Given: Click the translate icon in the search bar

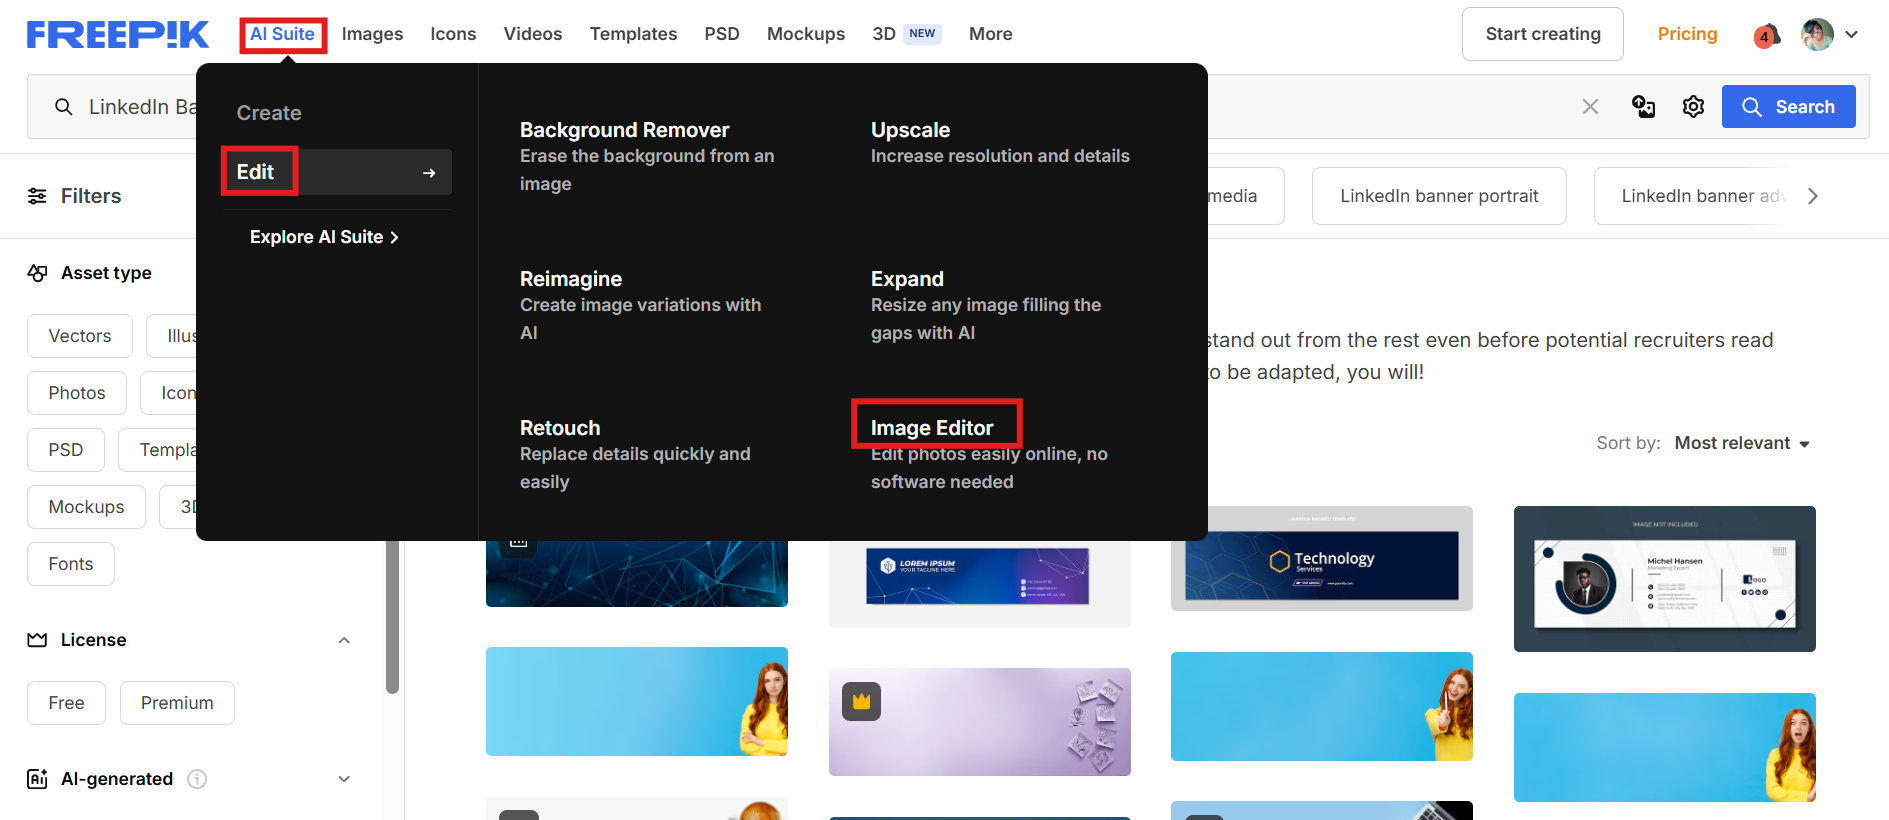Looking at the screenshot, I should tap(1643, 107).
